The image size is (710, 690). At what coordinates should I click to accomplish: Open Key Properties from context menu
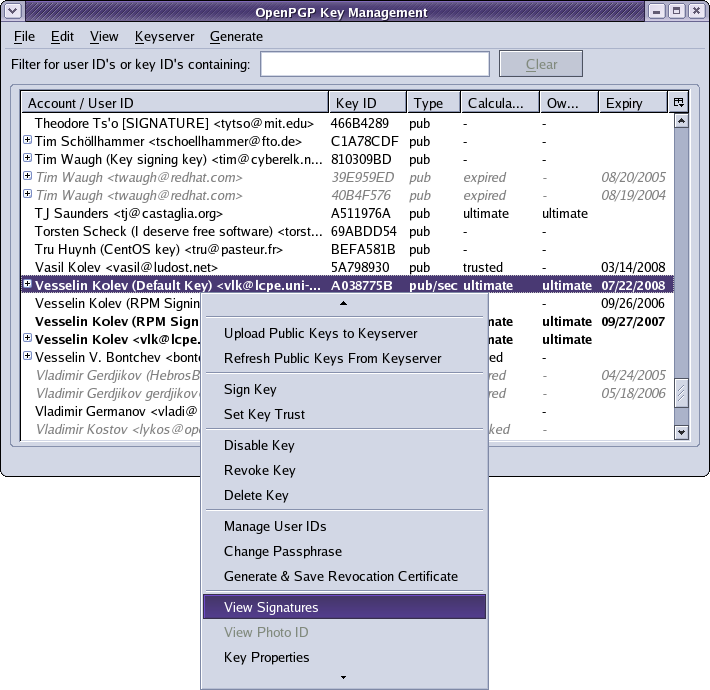[344, 657]
